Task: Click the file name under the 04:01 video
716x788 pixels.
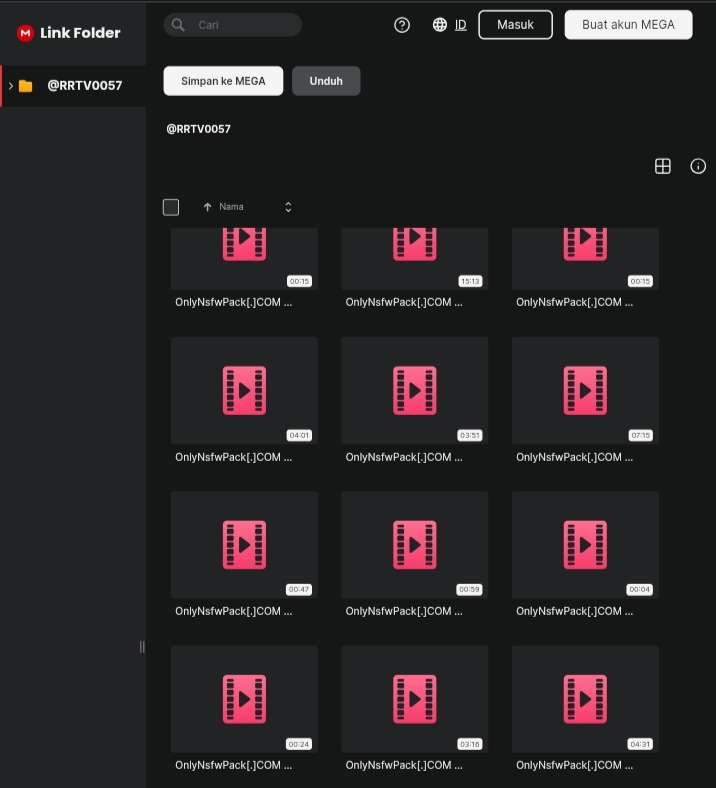Action: tap(234, 457)
